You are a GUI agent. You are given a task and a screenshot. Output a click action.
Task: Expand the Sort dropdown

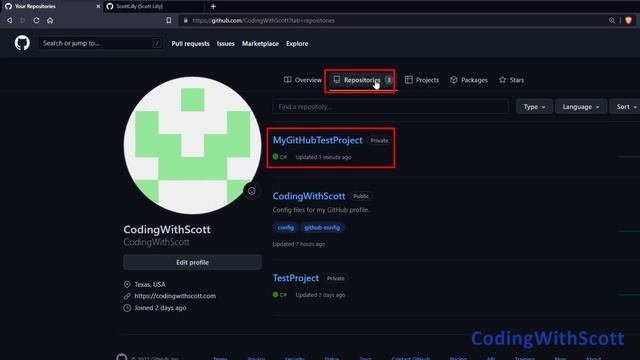click(626, 107)
